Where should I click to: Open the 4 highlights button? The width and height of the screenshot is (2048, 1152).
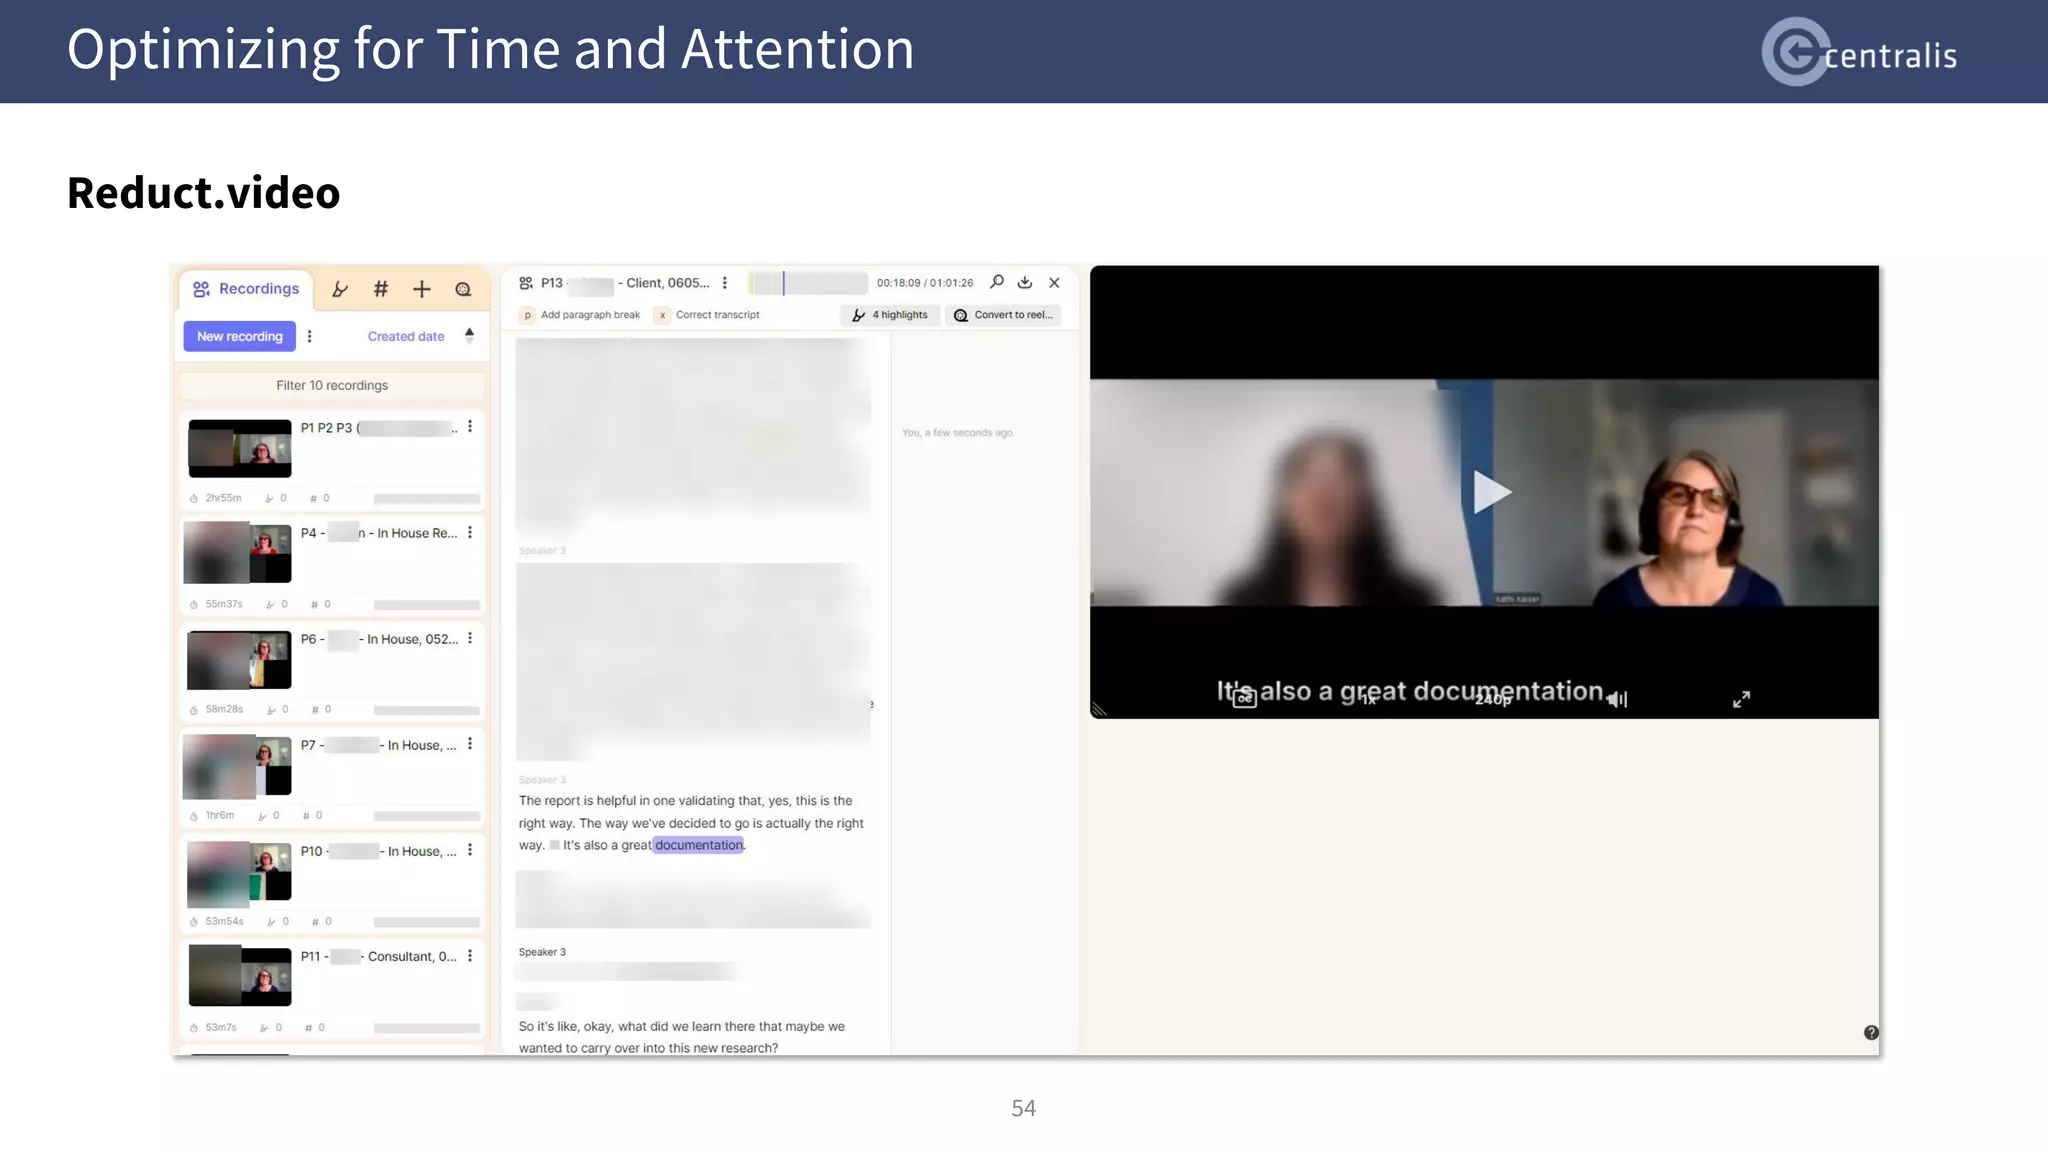click(x=890, y=315)
